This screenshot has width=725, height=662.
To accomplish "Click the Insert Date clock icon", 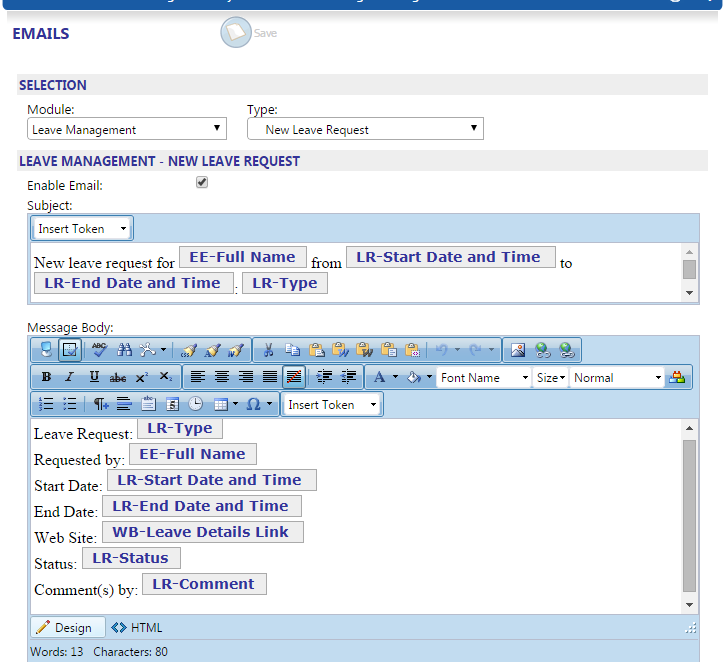I will pos(195,404).
